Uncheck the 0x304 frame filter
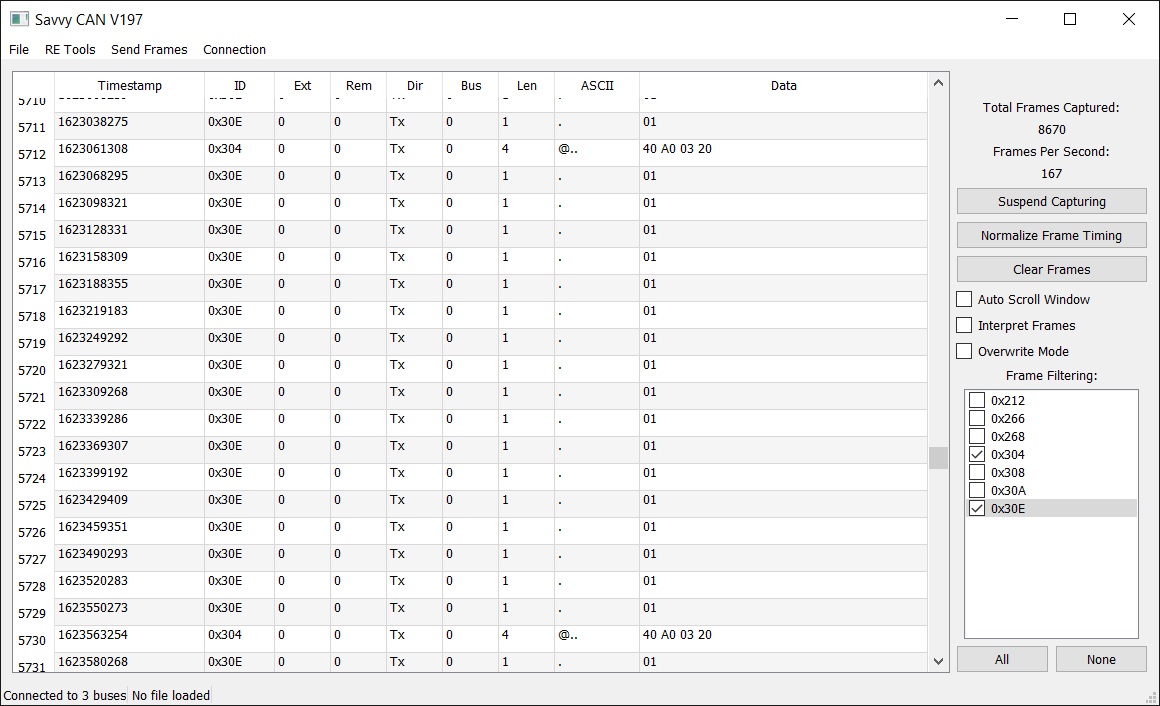This screenshot has width=1160, height=706. pyautogui.click(x=978, y=455)
